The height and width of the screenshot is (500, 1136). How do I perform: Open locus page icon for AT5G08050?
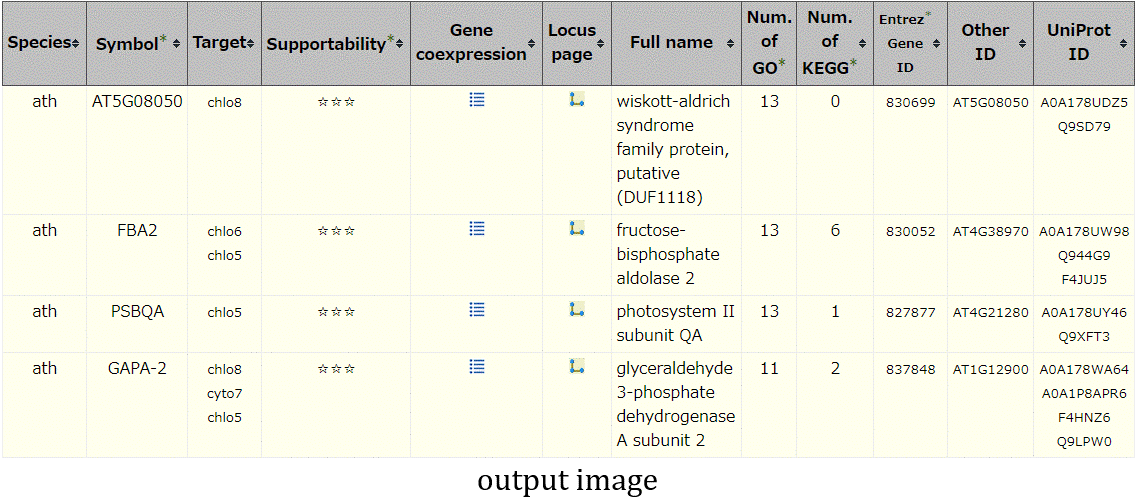[577, 100]
